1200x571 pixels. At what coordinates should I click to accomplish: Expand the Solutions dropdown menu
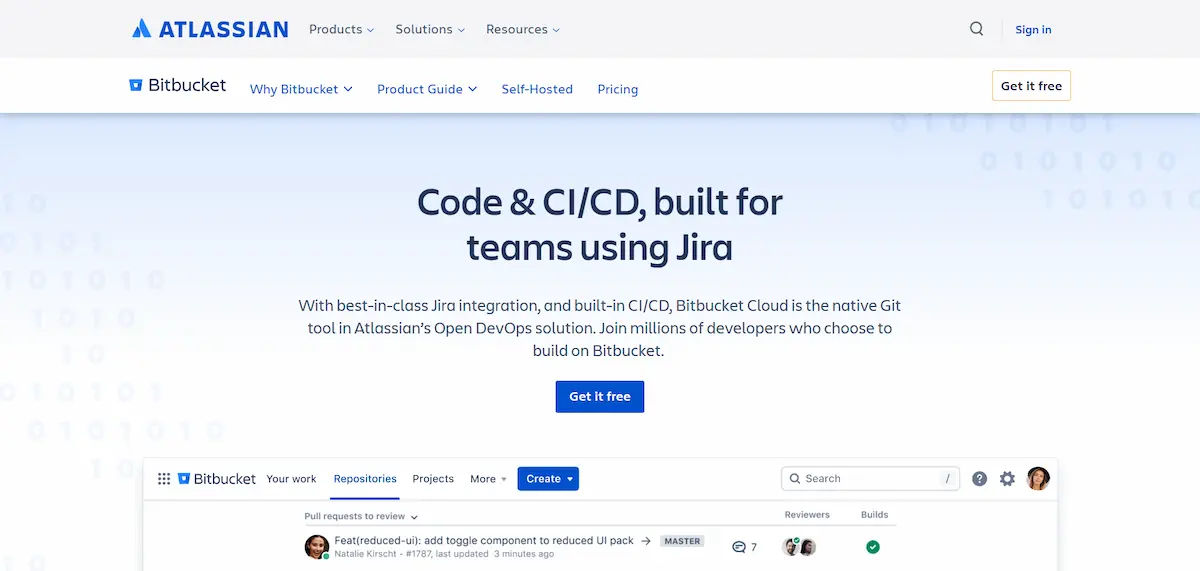point(430,29)
